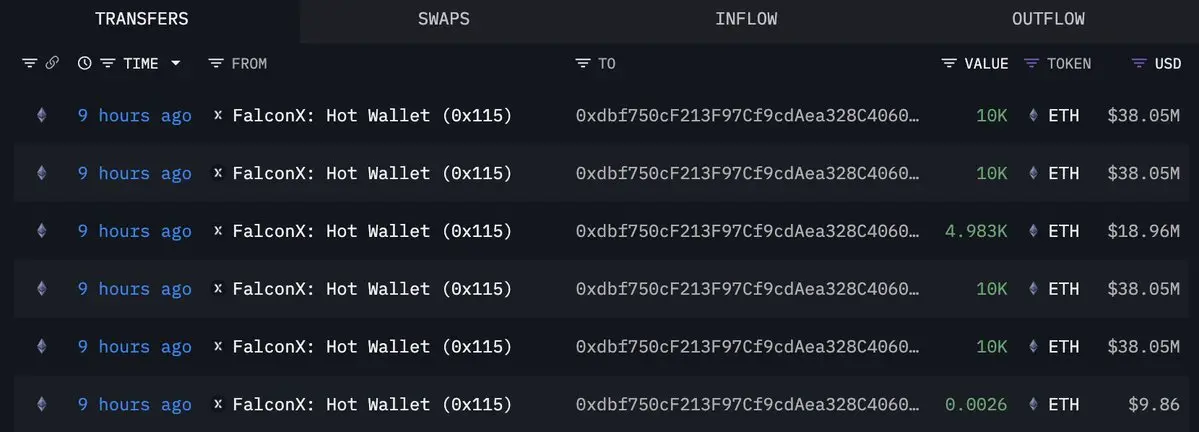Switch to the SWAPS tab
The height and width of the screenshot is (432, 1199).
pyautogui.click(x=444, y=19)
